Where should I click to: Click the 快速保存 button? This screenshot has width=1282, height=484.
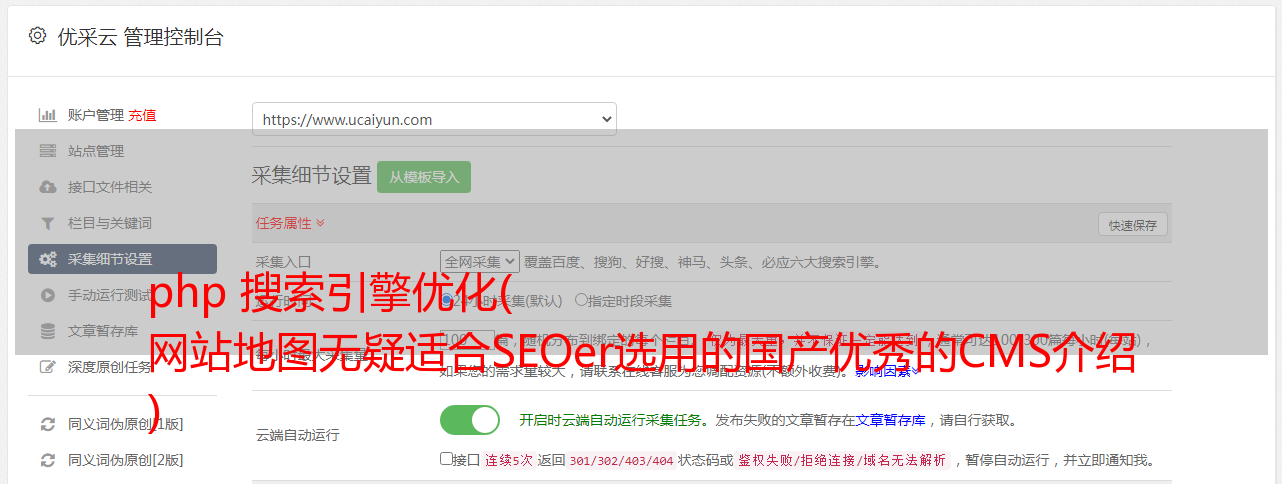point(1132,225)
